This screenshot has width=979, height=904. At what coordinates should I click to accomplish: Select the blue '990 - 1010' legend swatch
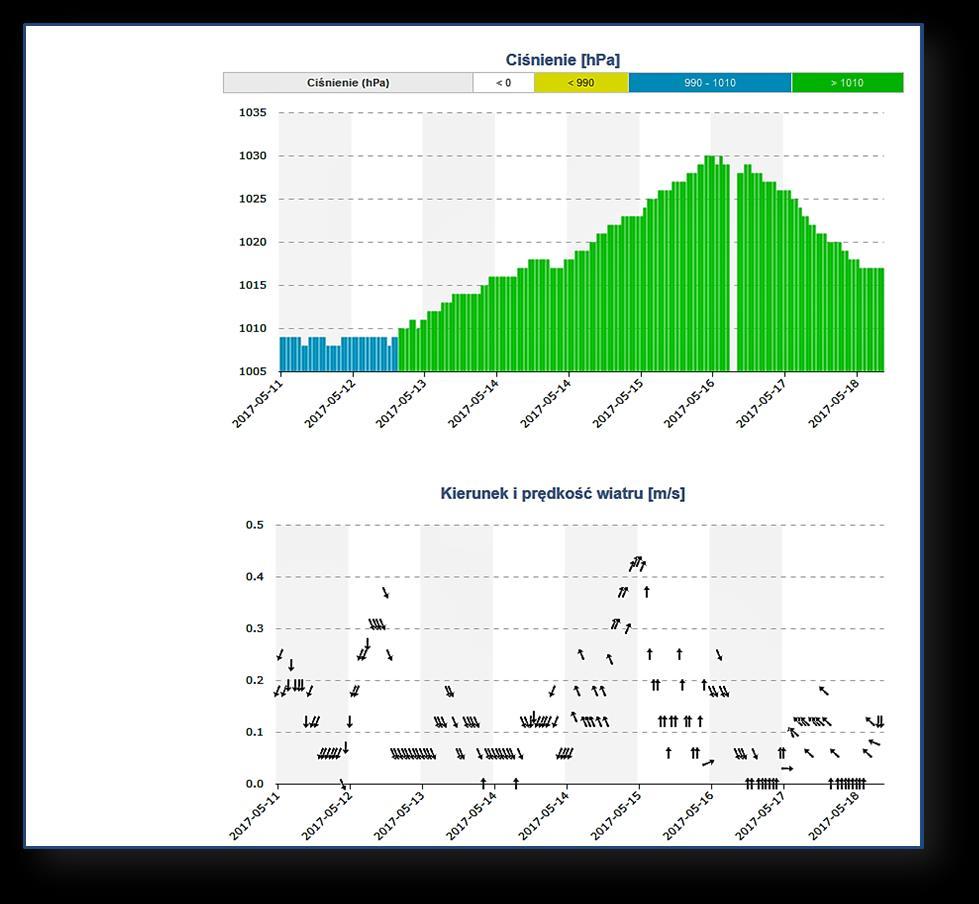(710, 82)
